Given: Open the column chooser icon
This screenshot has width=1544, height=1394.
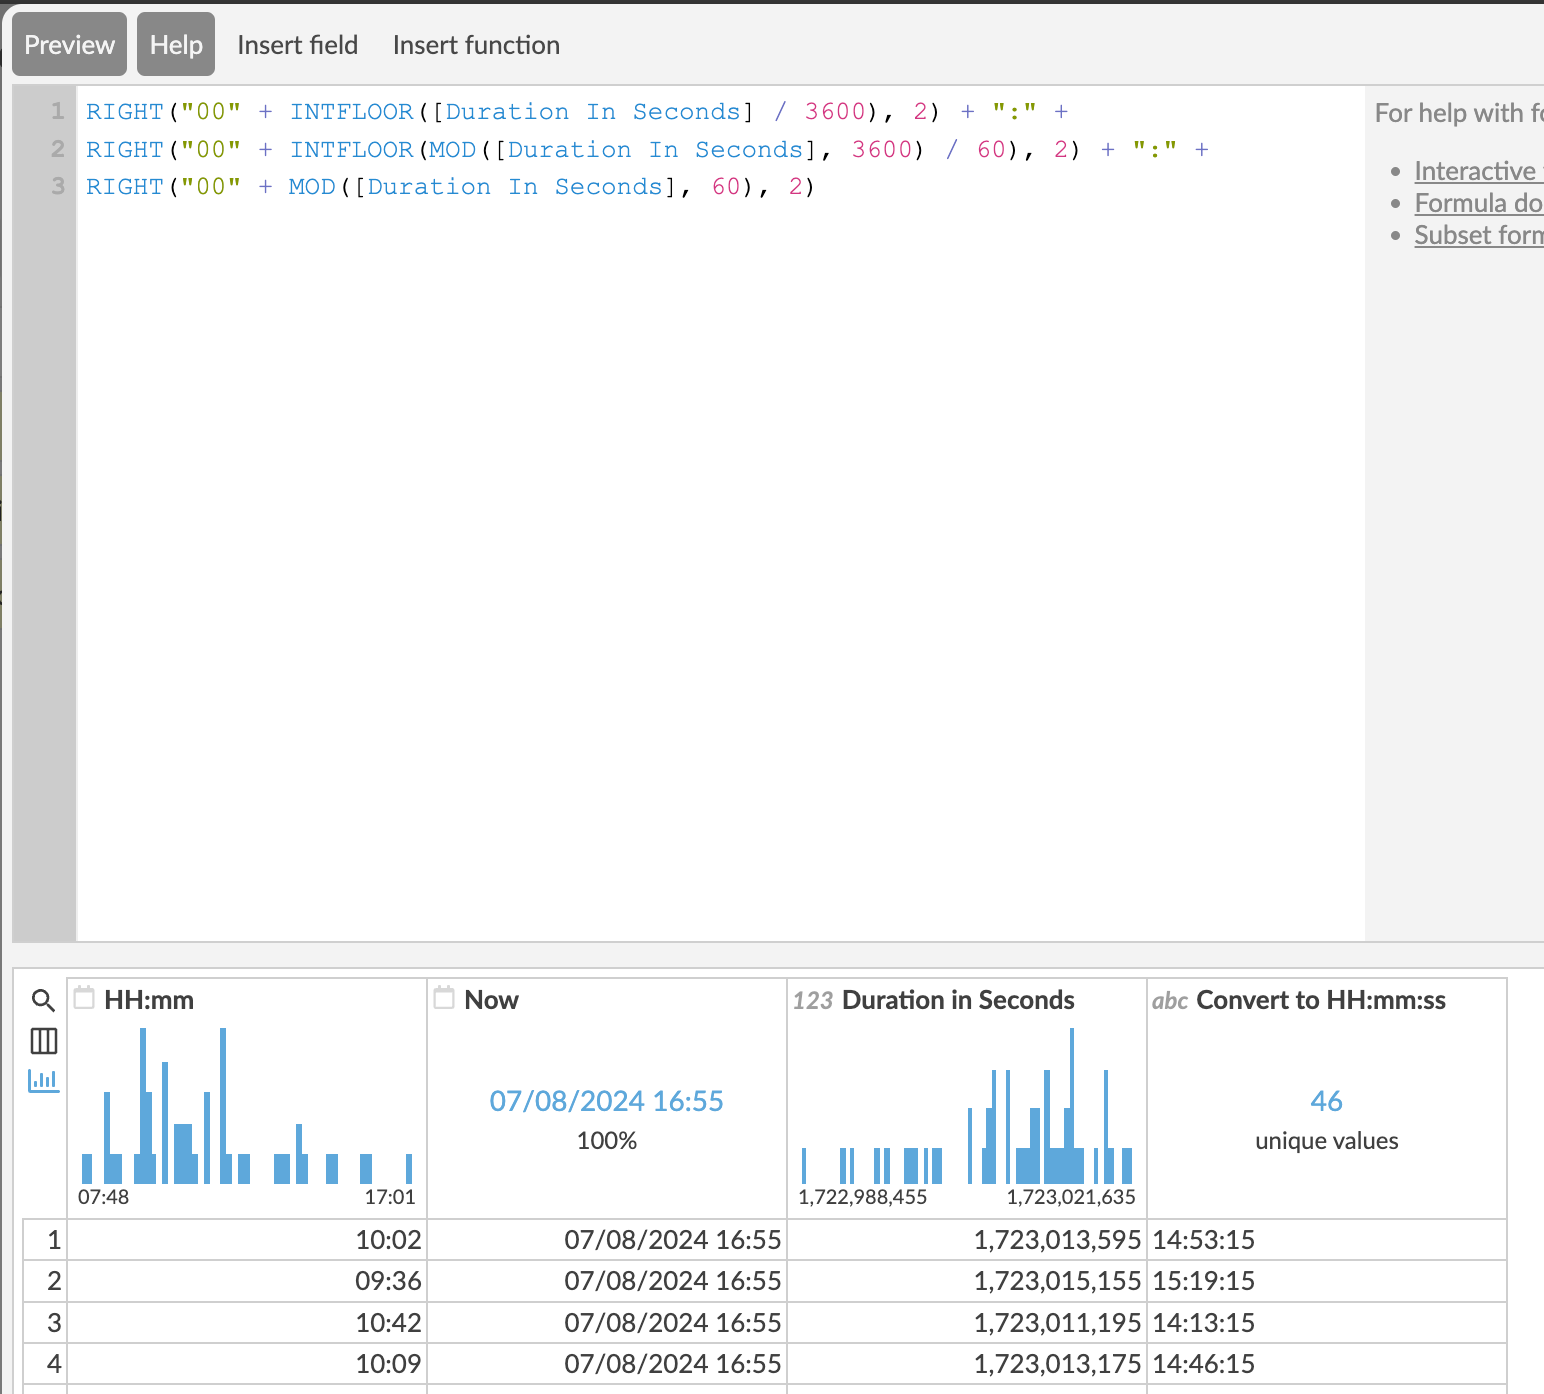Looking at the screenshot, I should 43,1041.
